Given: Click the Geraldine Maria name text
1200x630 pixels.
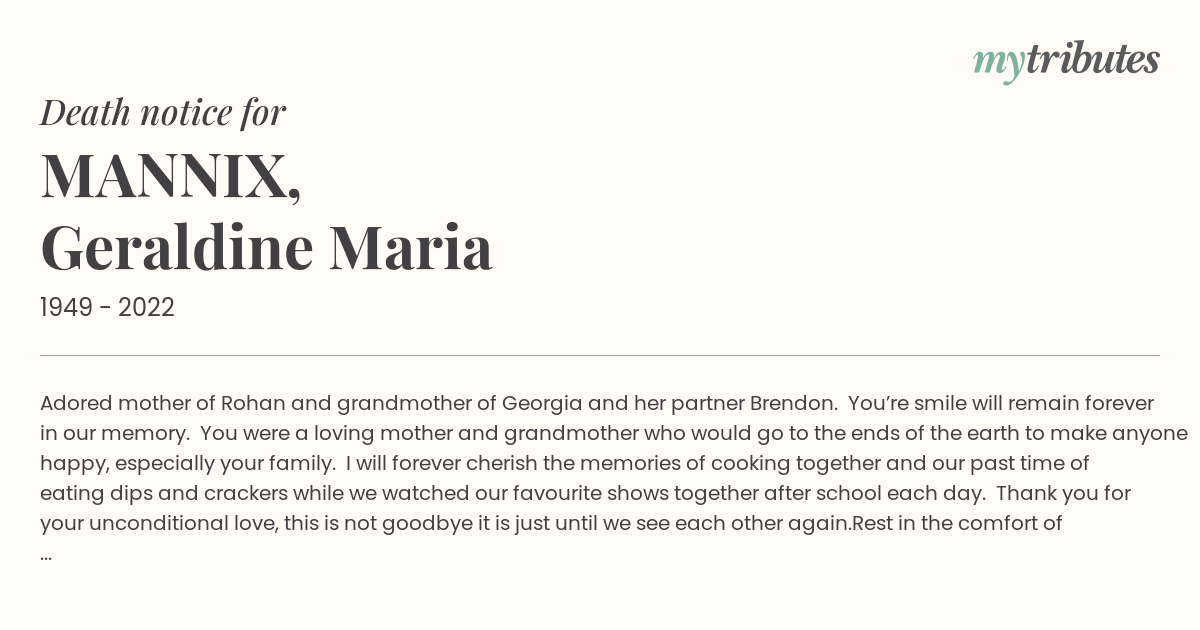Looking at the screenshot, I should point(266,248).
